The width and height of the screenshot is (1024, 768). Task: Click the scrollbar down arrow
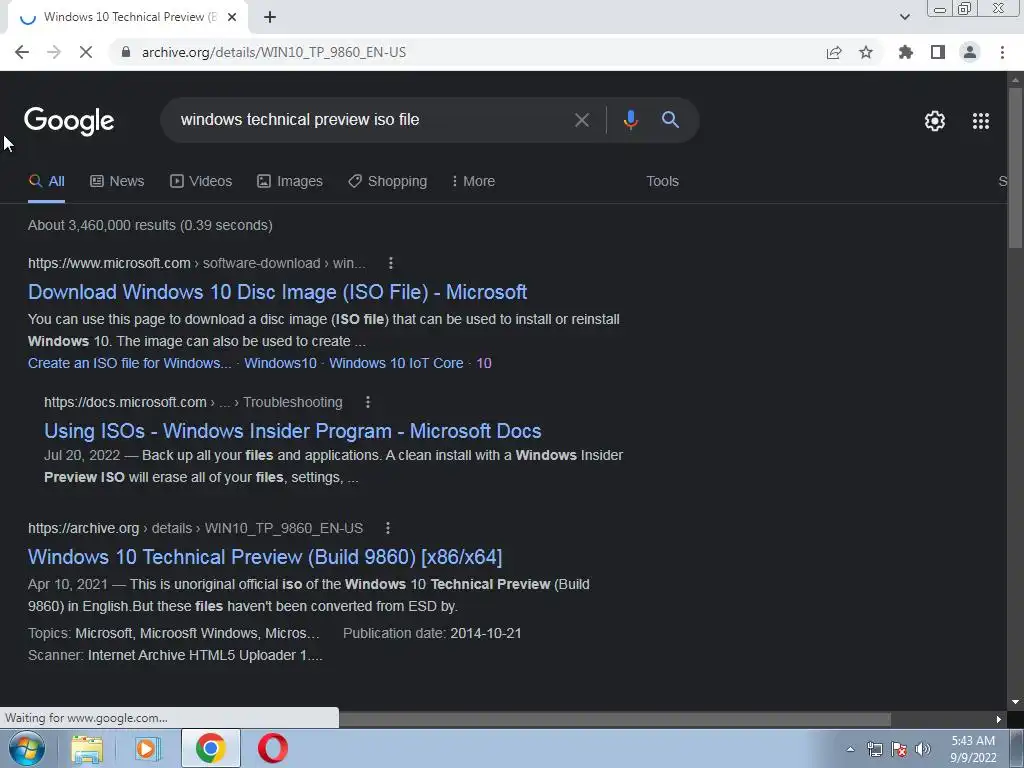coord(1015,702)
